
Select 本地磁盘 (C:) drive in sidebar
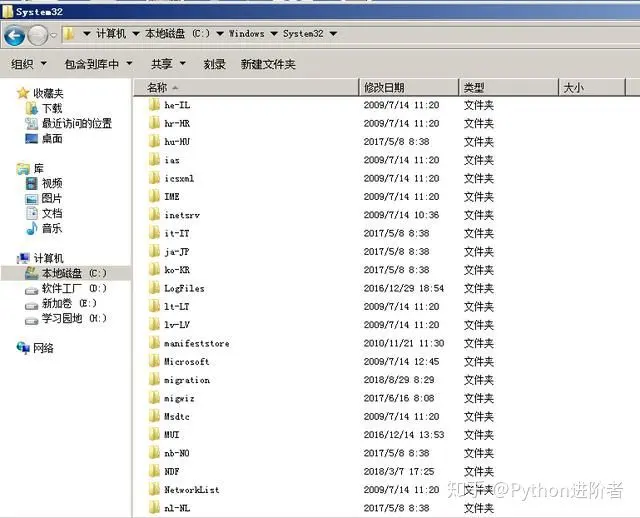(x=66, y=273)
